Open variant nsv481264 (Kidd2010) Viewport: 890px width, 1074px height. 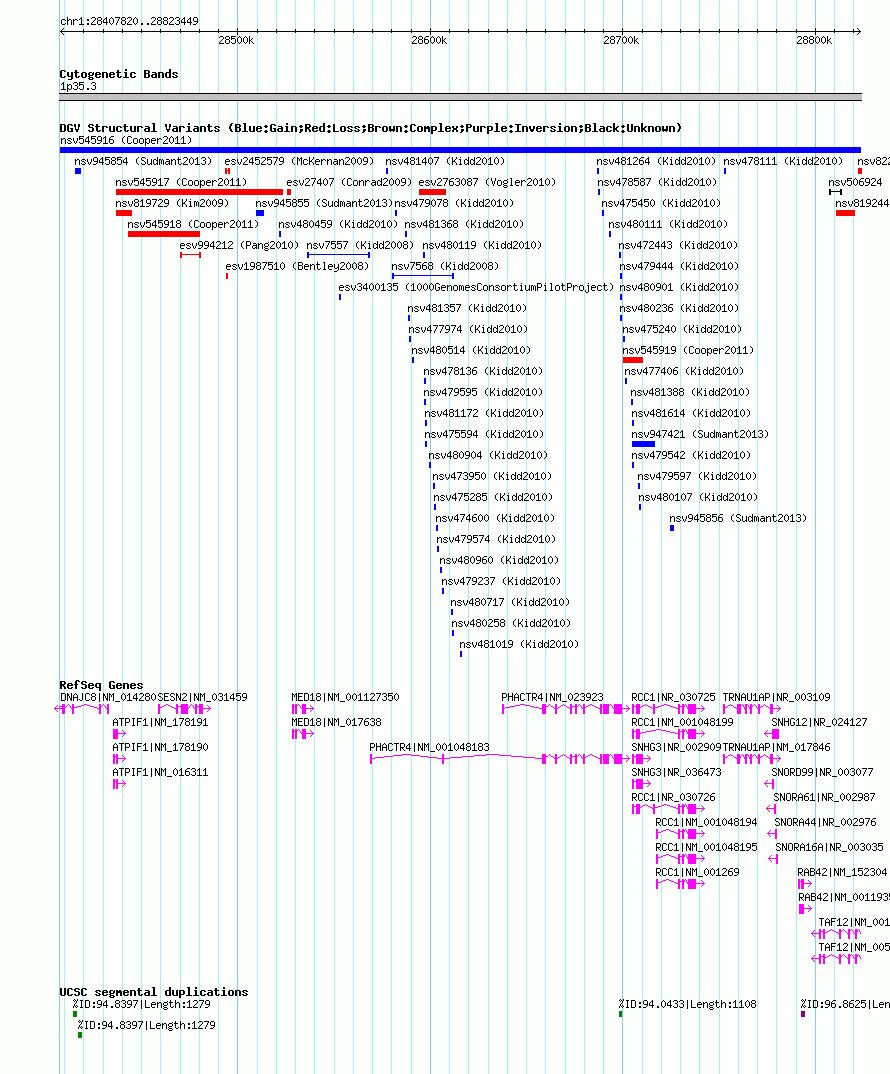pyautogui.click(x=656, y=162)
